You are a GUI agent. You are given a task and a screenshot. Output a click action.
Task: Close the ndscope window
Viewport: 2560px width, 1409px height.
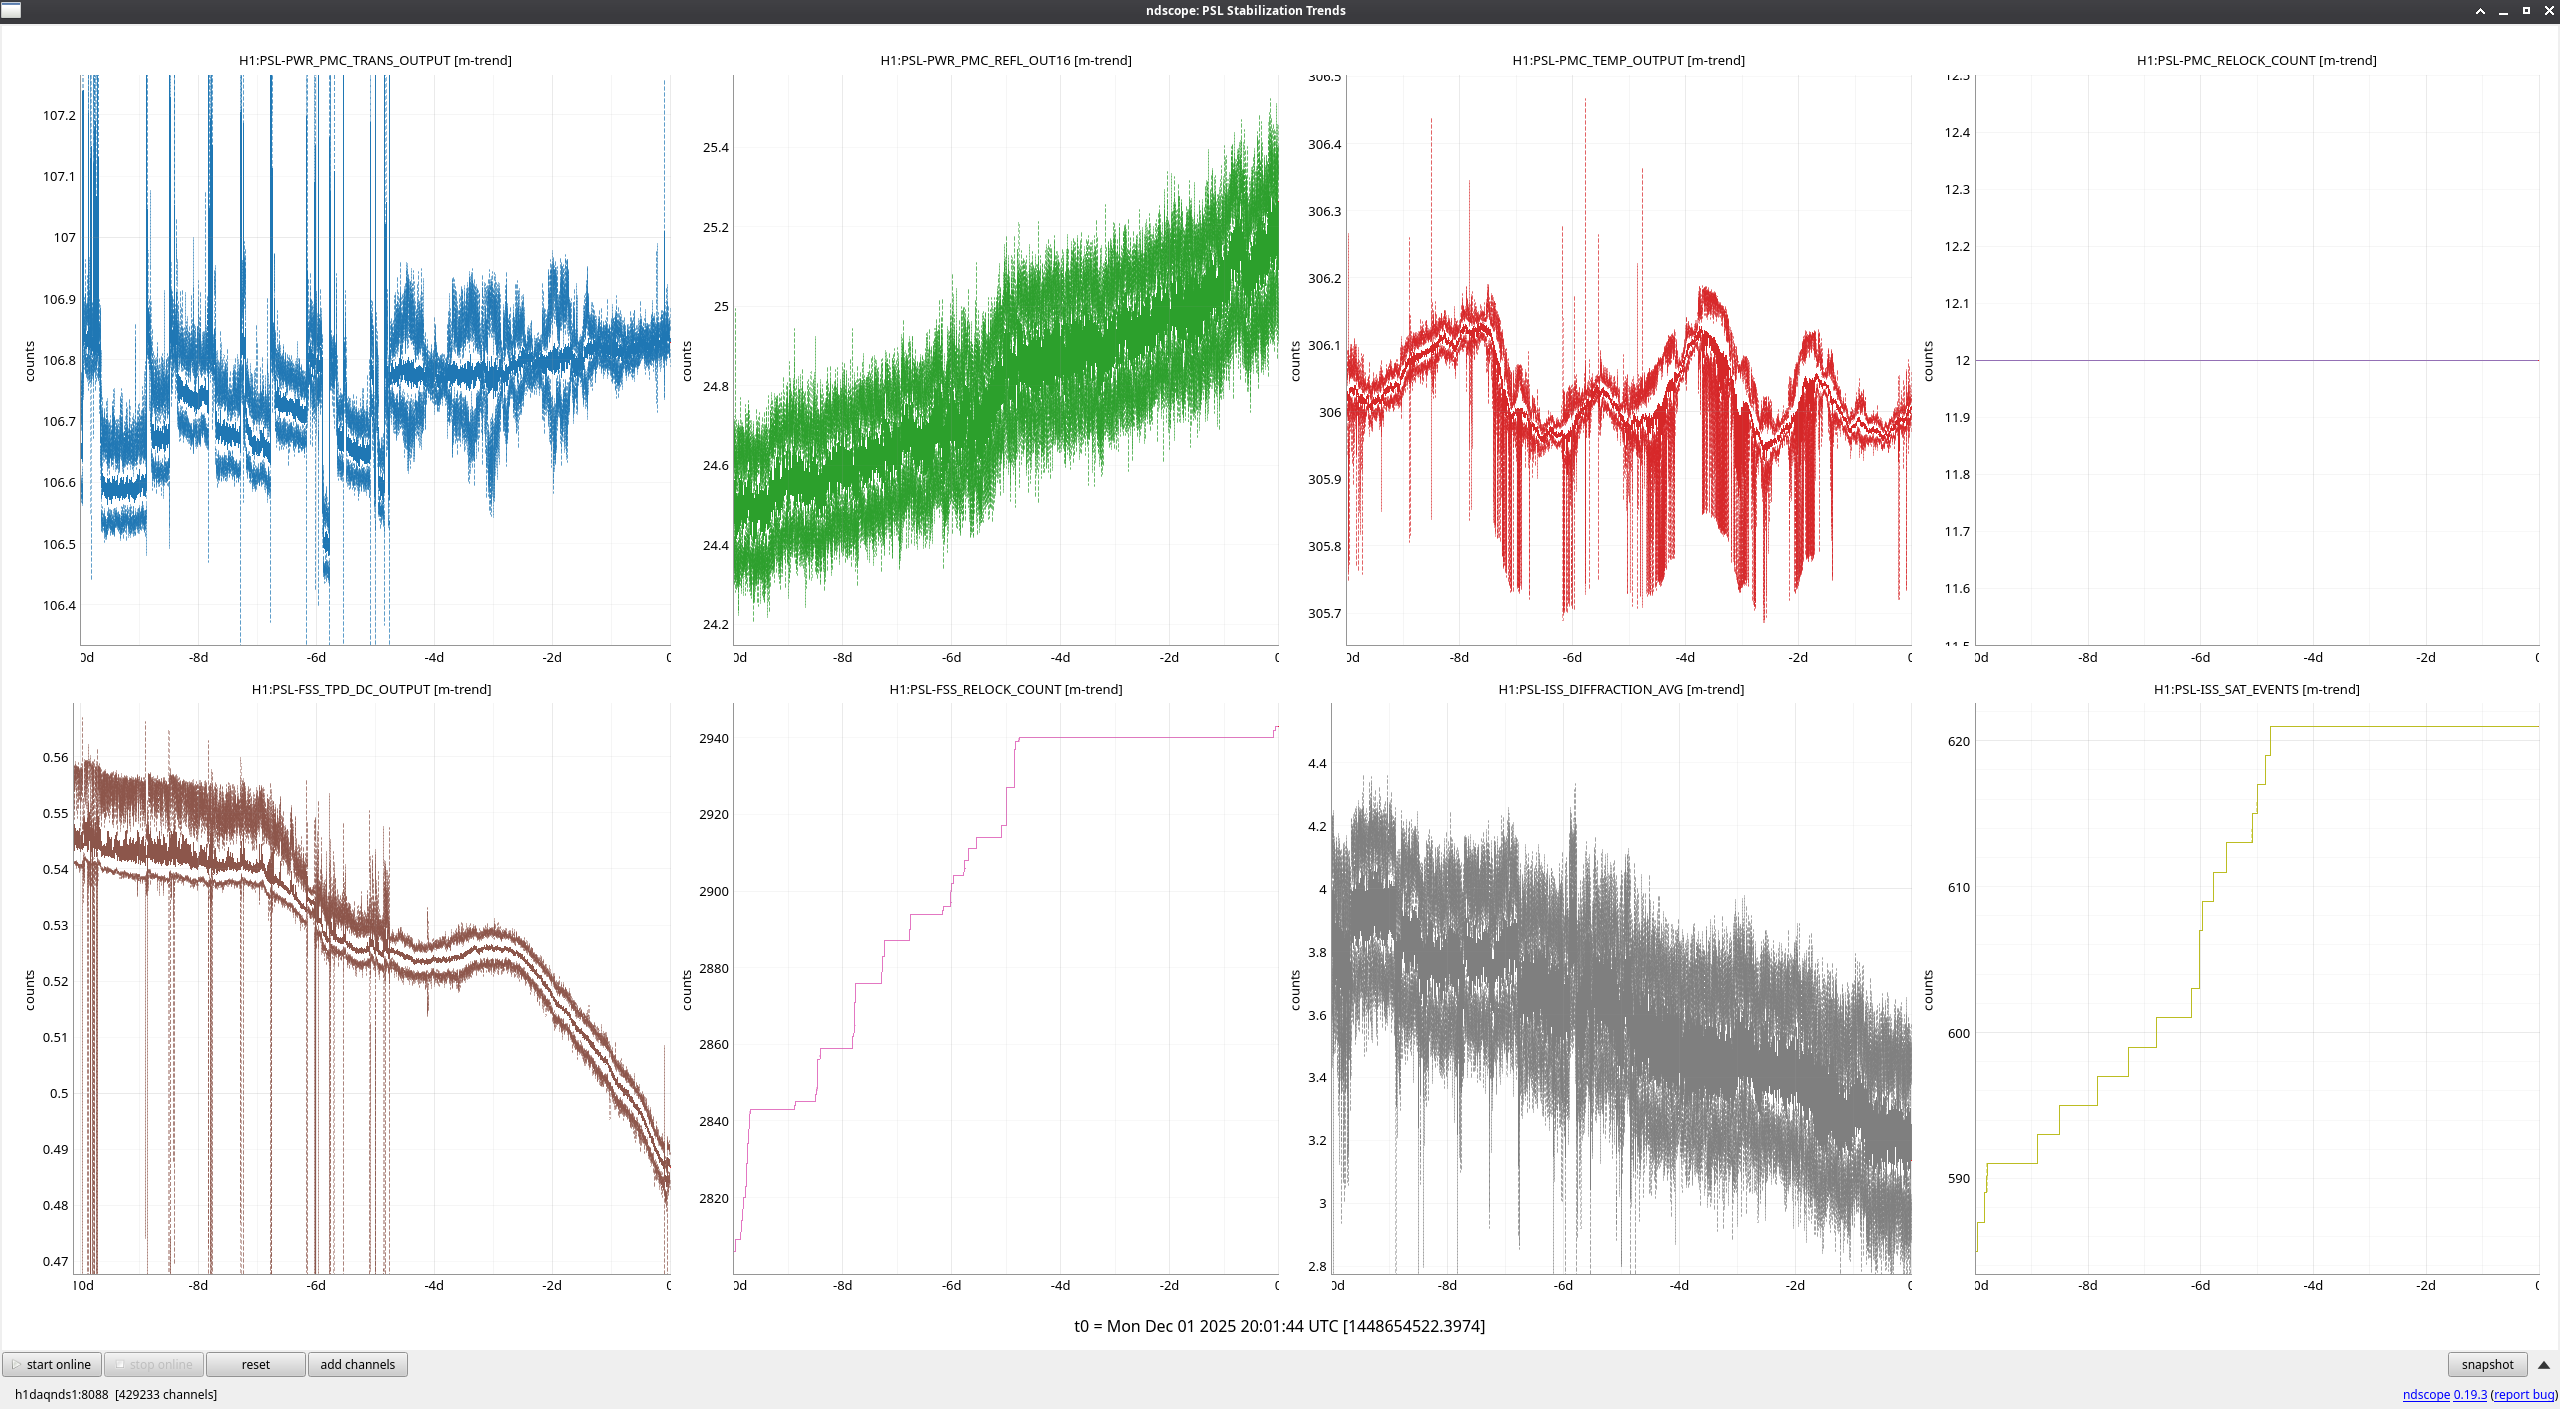tap(2548, 11)
